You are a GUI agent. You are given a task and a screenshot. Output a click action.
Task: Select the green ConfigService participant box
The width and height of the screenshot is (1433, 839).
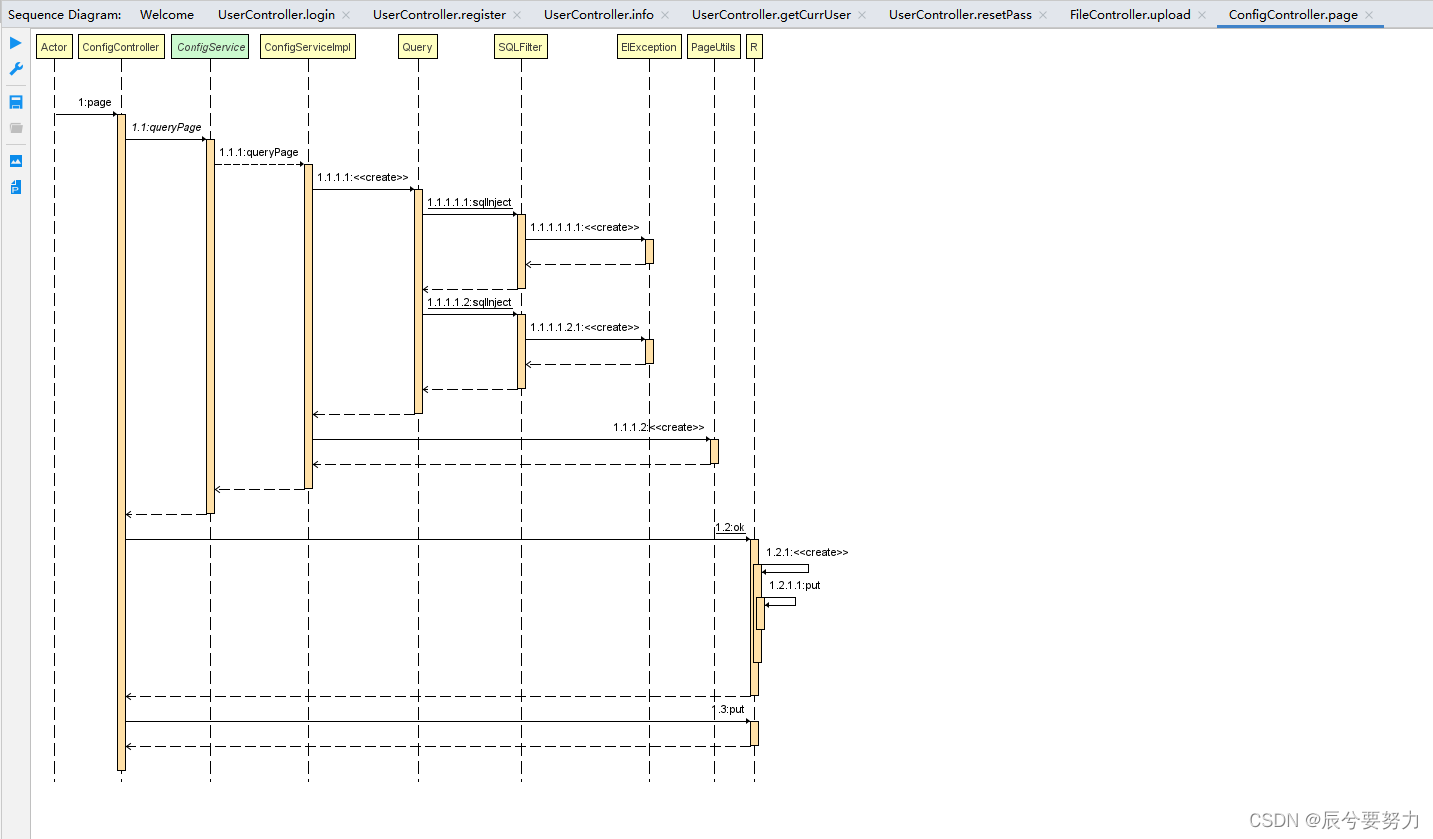coord(210,47)
